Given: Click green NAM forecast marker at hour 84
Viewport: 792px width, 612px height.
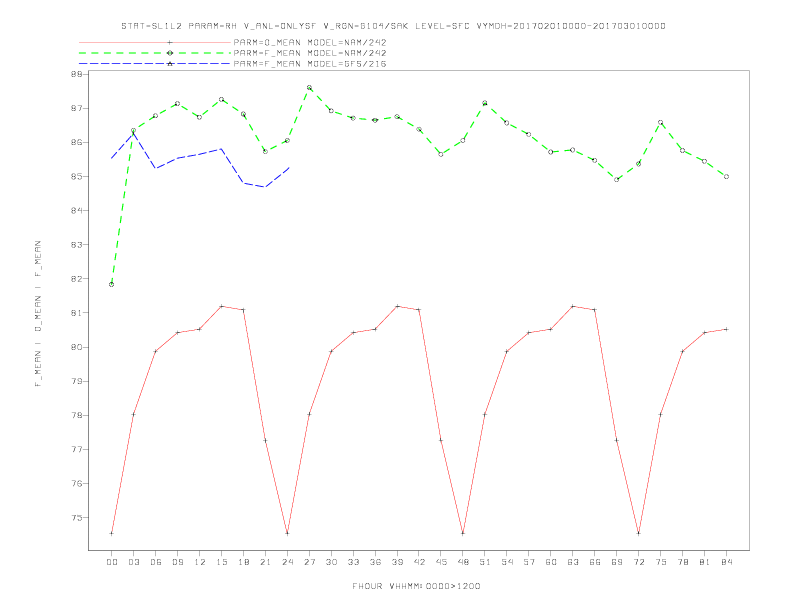Looking at the screenshot, I should point(726,177).
